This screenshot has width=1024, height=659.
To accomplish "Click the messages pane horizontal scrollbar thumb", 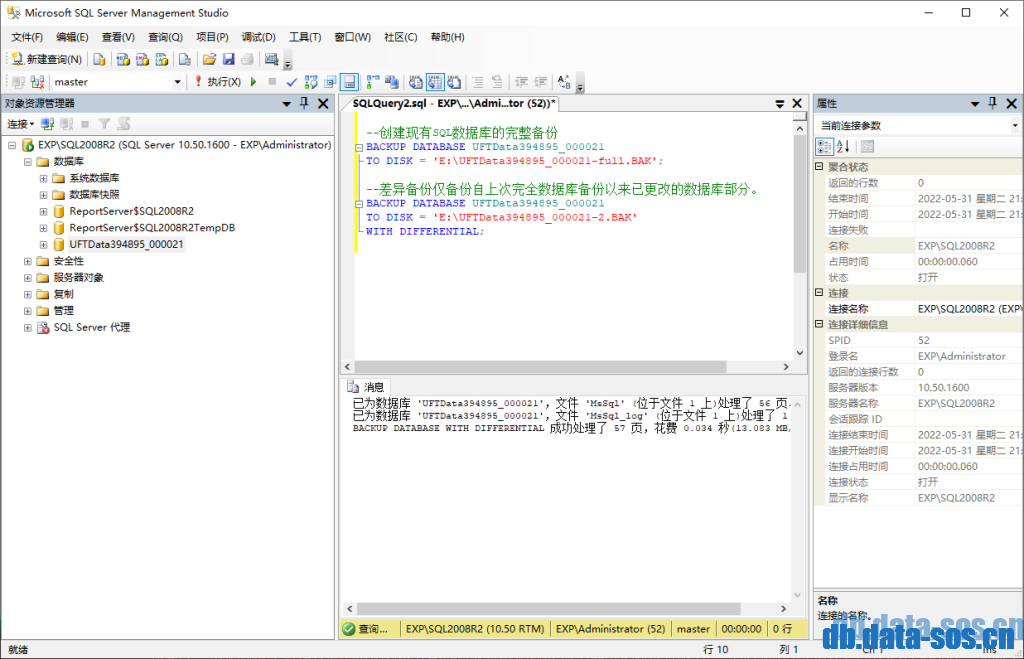I will pyautogui.click(x=549, y=609).
